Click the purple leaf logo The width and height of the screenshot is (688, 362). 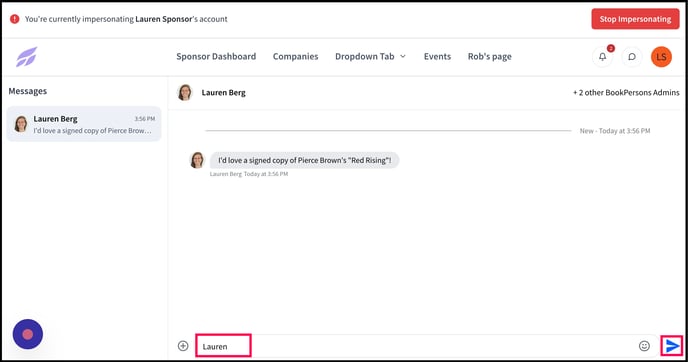point(27,57)
